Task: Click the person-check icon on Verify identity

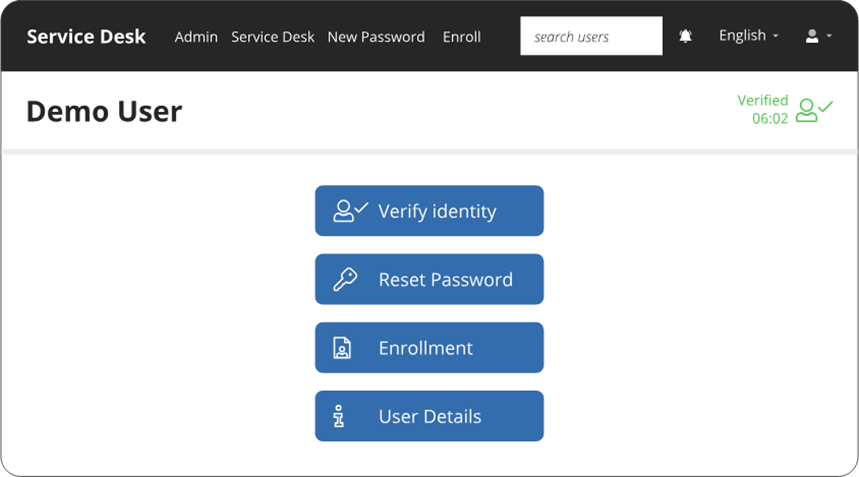Action: (x=349, y=211)
